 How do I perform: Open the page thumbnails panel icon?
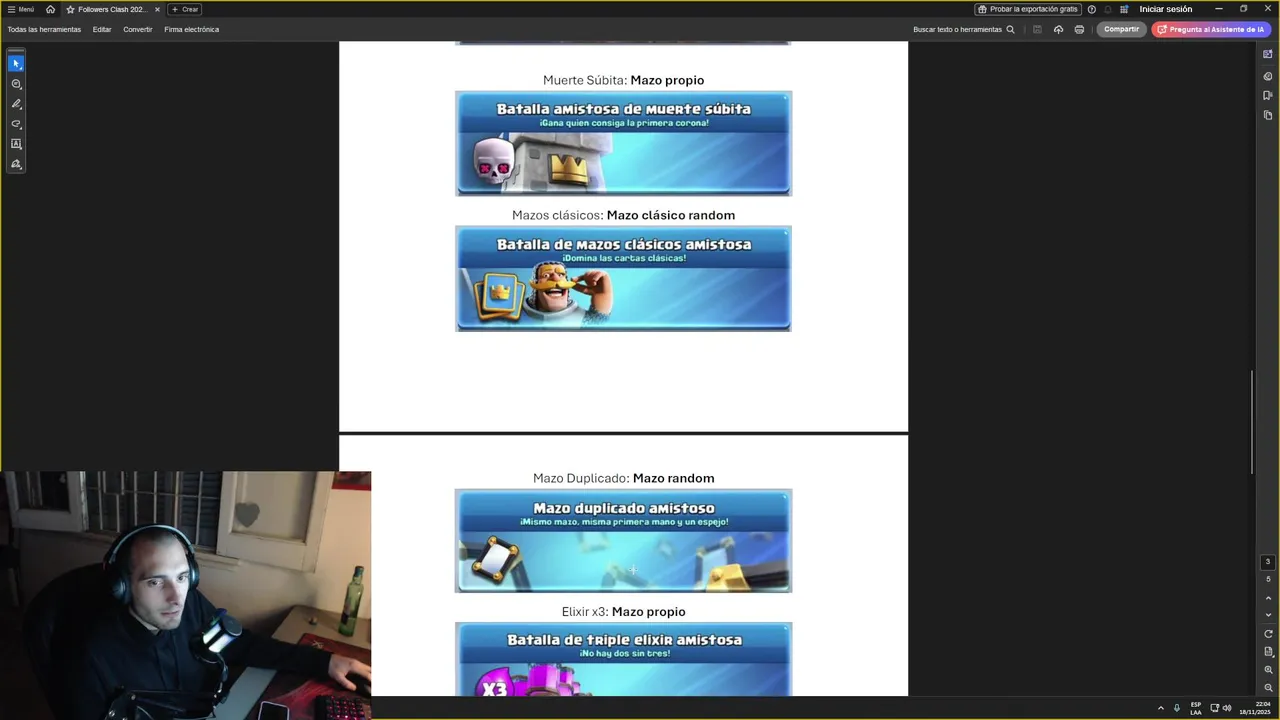[x=1268, y=116]
